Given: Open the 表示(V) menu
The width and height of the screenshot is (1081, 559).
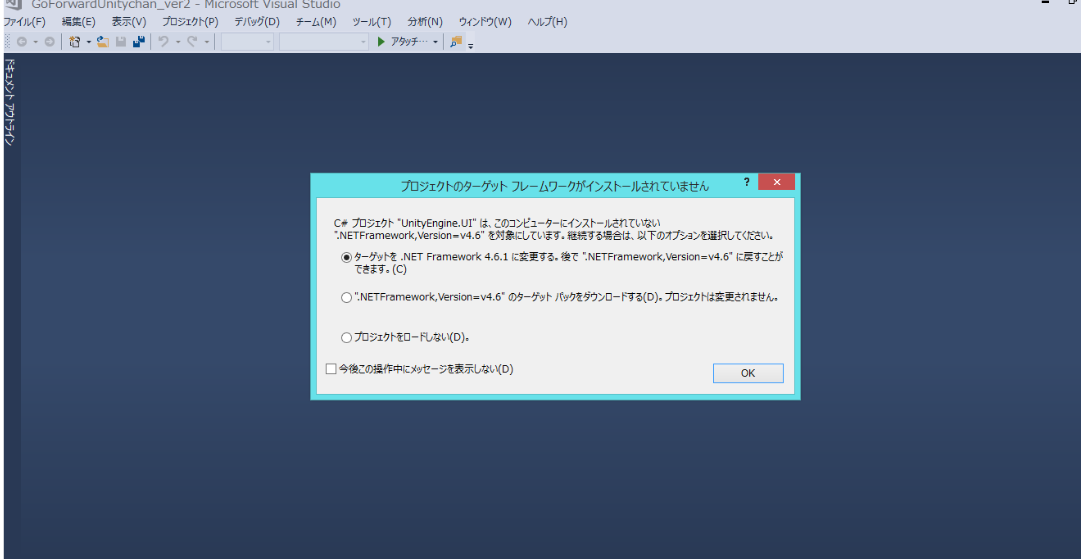Looking at the screenshot, I should [130, 21].
